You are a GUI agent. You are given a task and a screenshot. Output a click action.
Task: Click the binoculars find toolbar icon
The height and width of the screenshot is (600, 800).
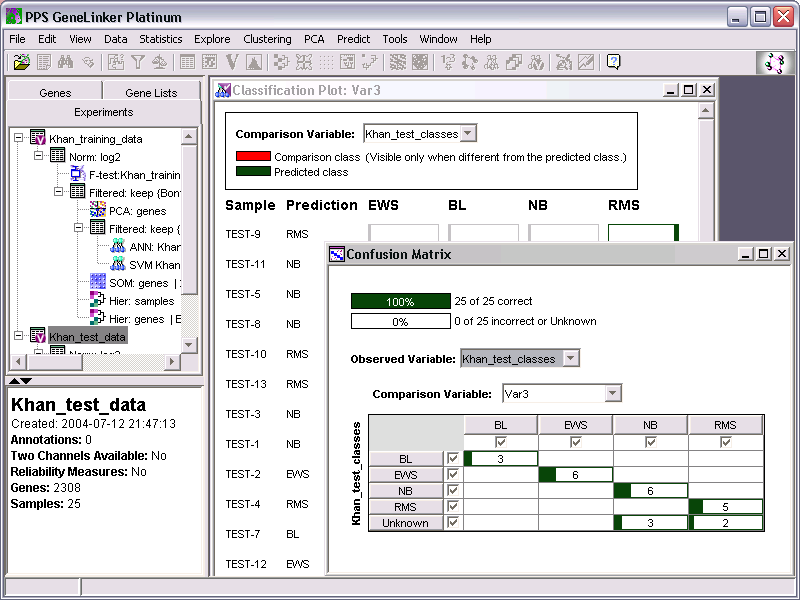(65, 62)
